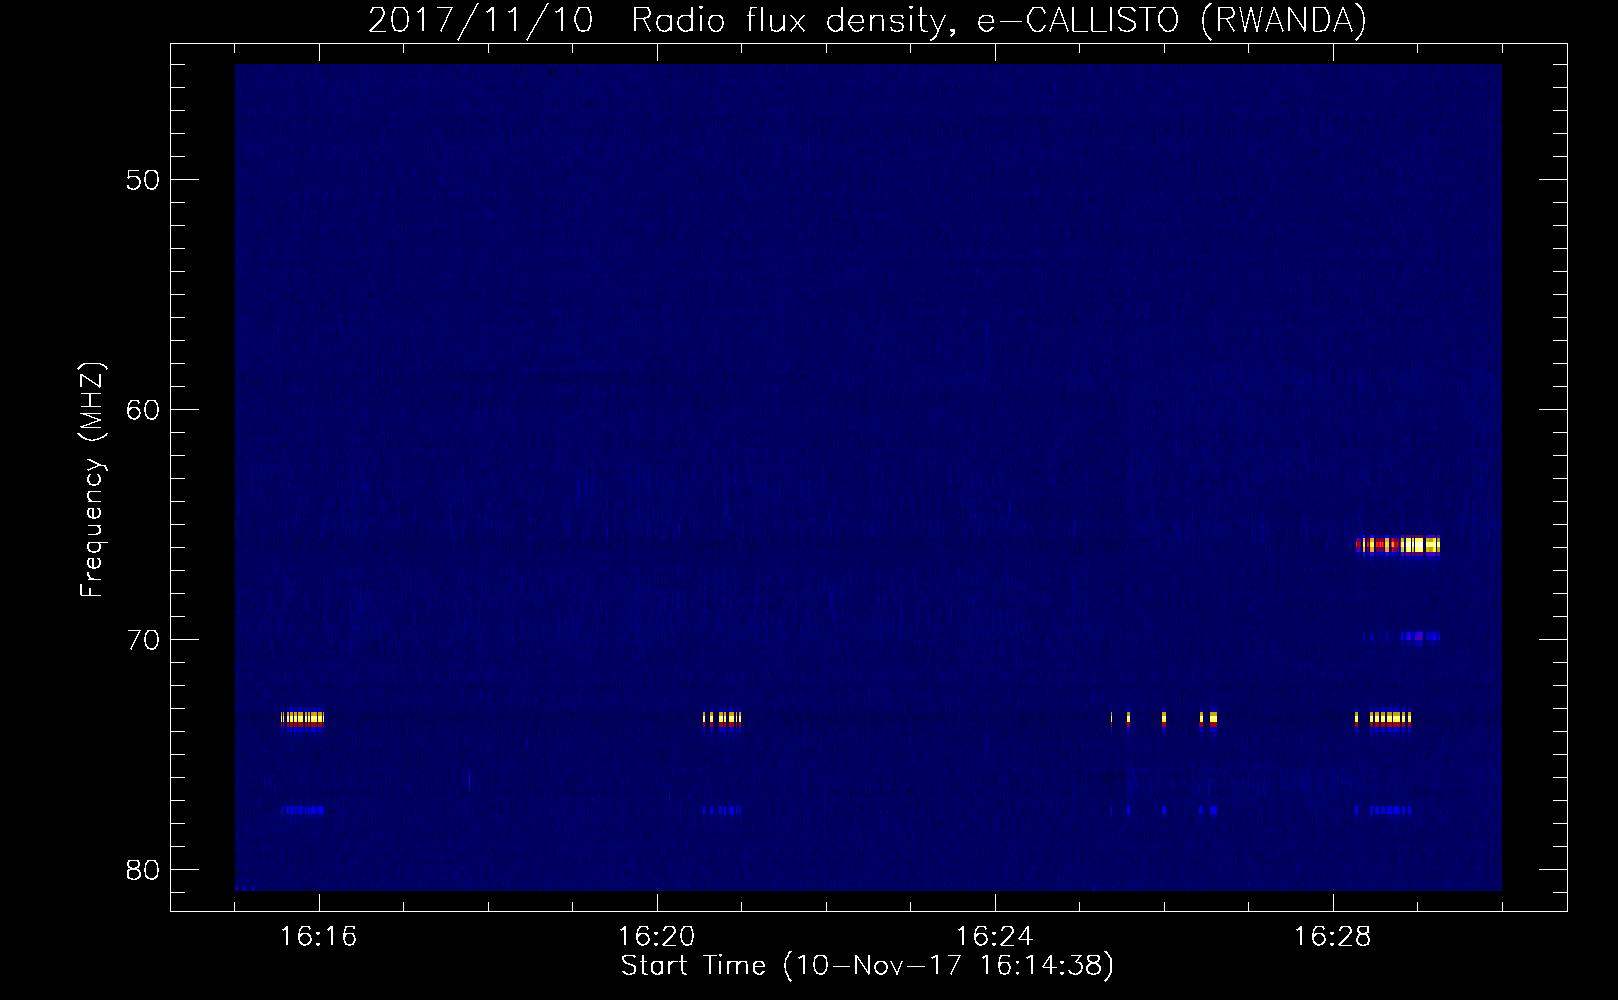1618x1000 pixels.
Task: Click the faint blue streak near 70 MHz after 16:28
Action: pyautogui.click(x=1400, y=636)
